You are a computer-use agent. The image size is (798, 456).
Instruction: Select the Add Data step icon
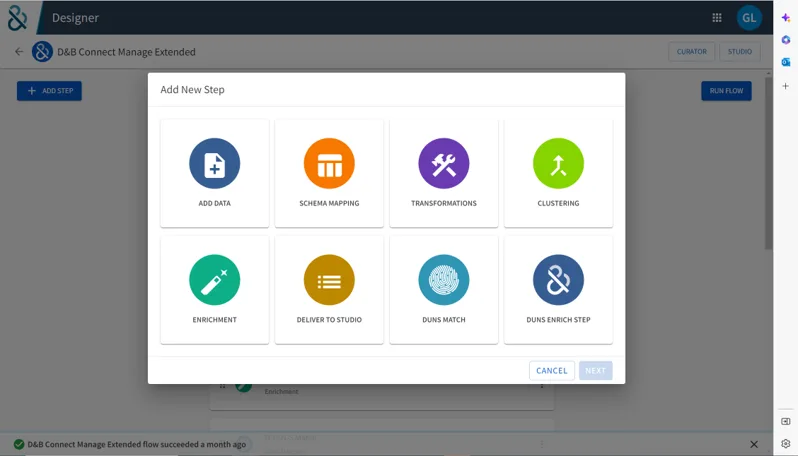[x=214, y=163]
